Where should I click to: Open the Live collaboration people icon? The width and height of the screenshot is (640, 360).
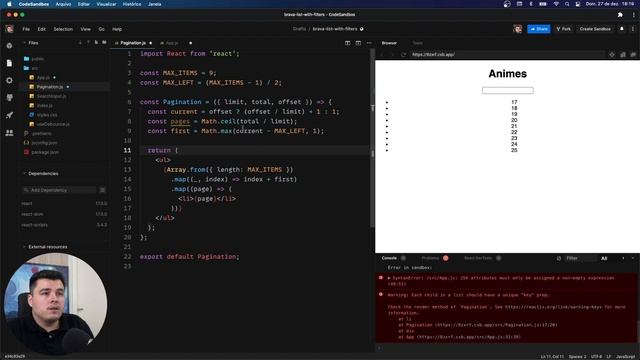coord(9,133)
